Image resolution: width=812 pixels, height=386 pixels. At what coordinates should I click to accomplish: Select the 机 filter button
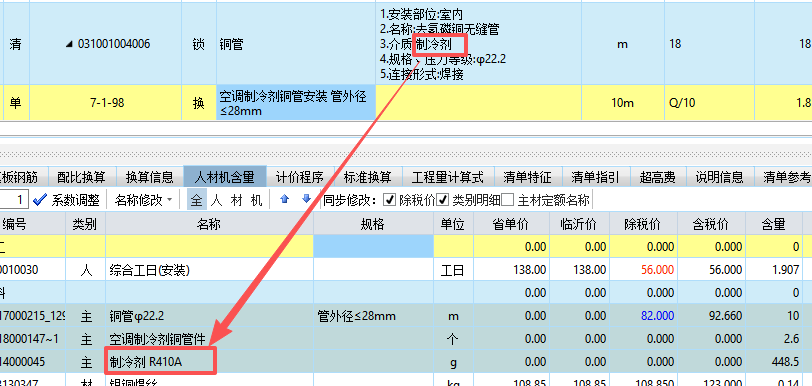256,200
